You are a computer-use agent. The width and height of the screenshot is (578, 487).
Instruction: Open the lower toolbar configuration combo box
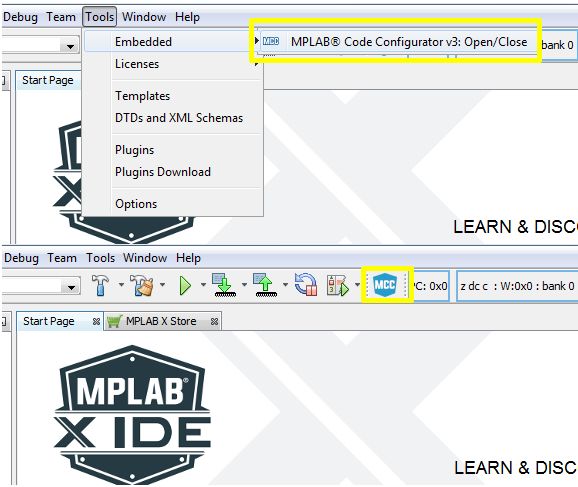pyautogui.click(x=41, y=286)
